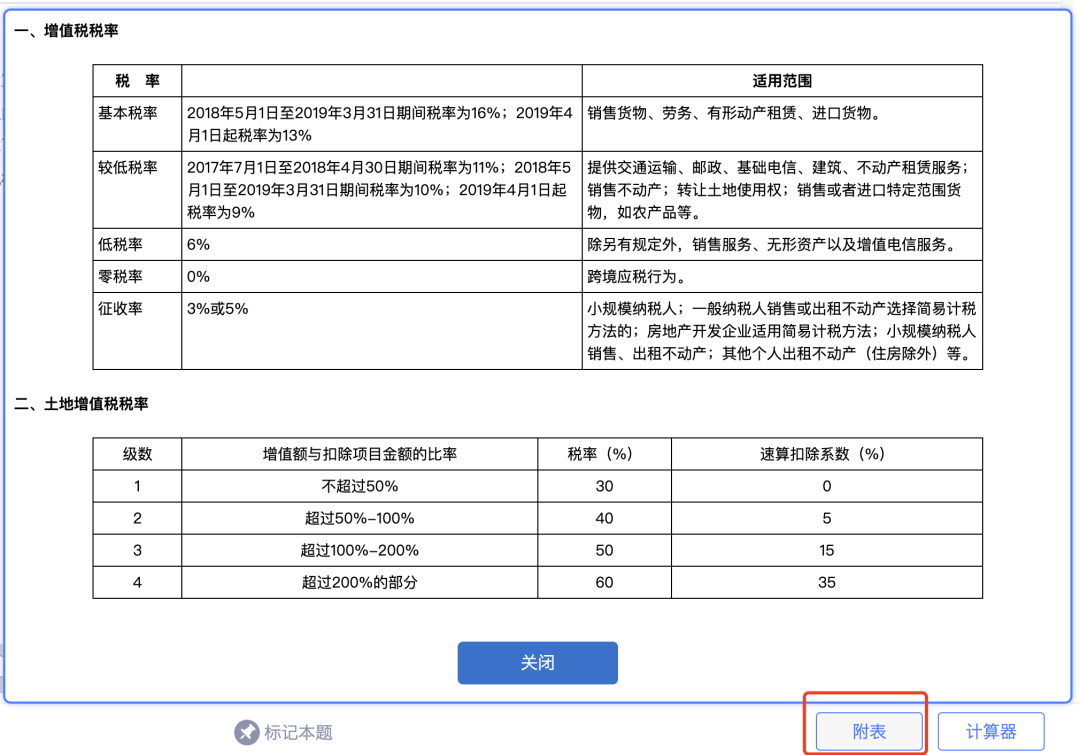Select the 超过200%的部分 cell
Image resolution: width=1080 pixels, height=755 pixels.
(x=359, y=582)
